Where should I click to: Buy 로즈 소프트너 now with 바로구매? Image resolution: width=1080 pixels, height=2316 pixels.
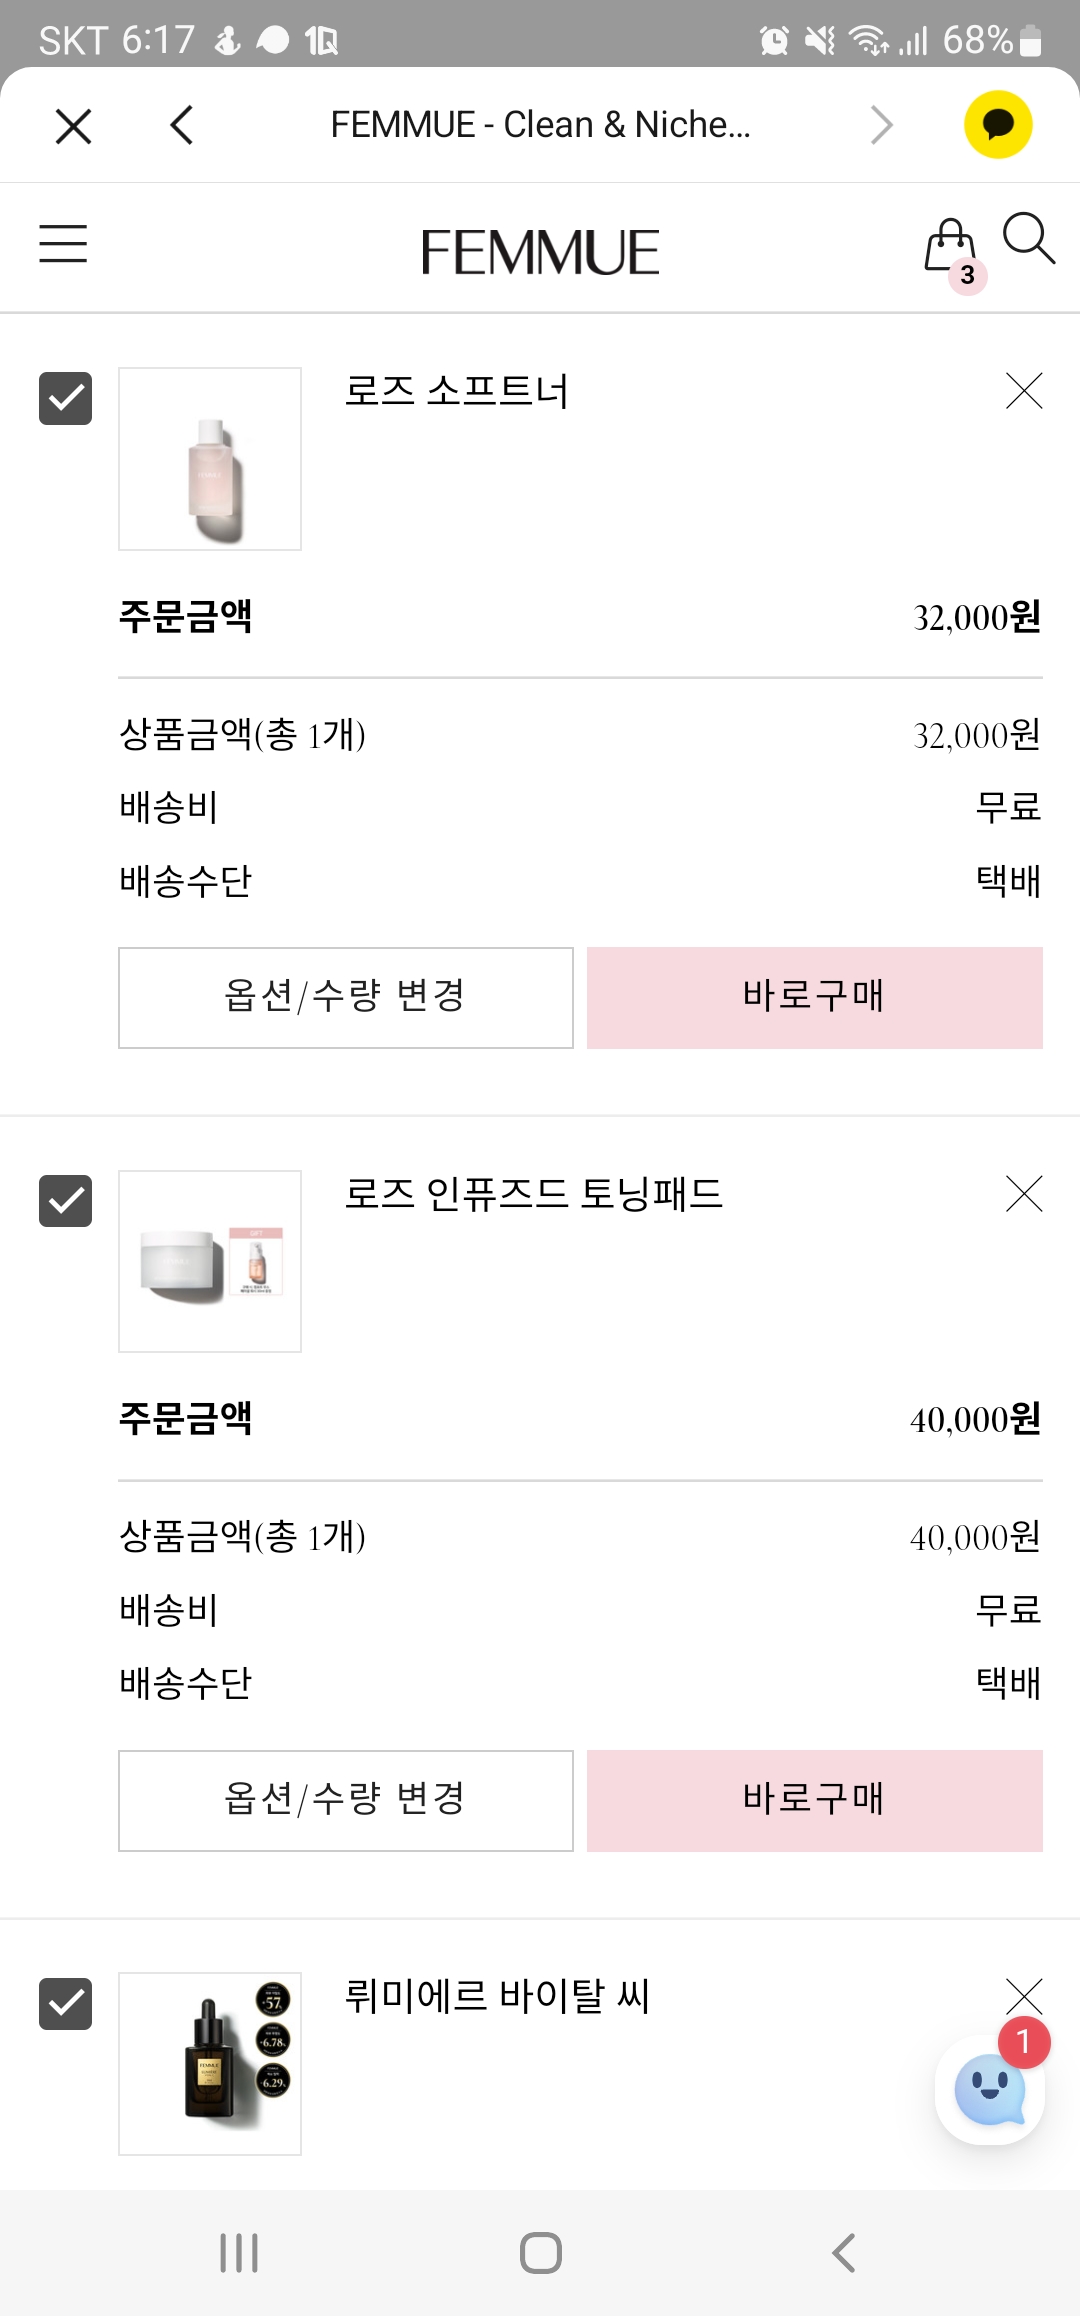(x=815, y=998)
